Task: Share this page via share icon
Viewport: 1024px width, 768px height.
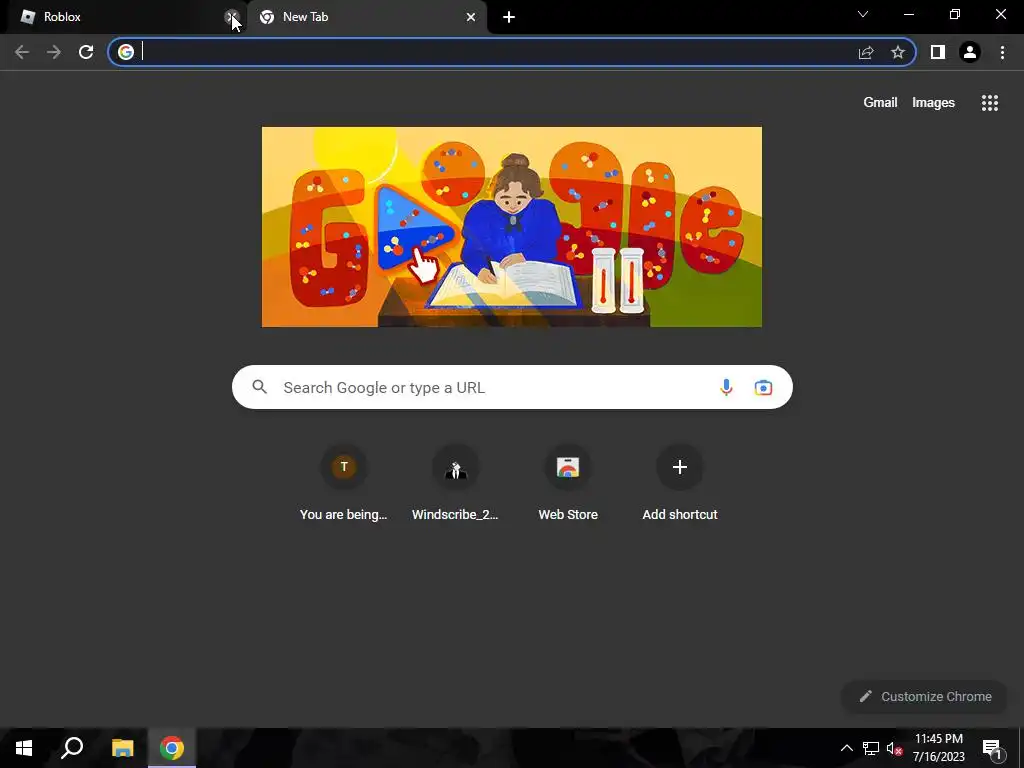Action: pos(866,52)
